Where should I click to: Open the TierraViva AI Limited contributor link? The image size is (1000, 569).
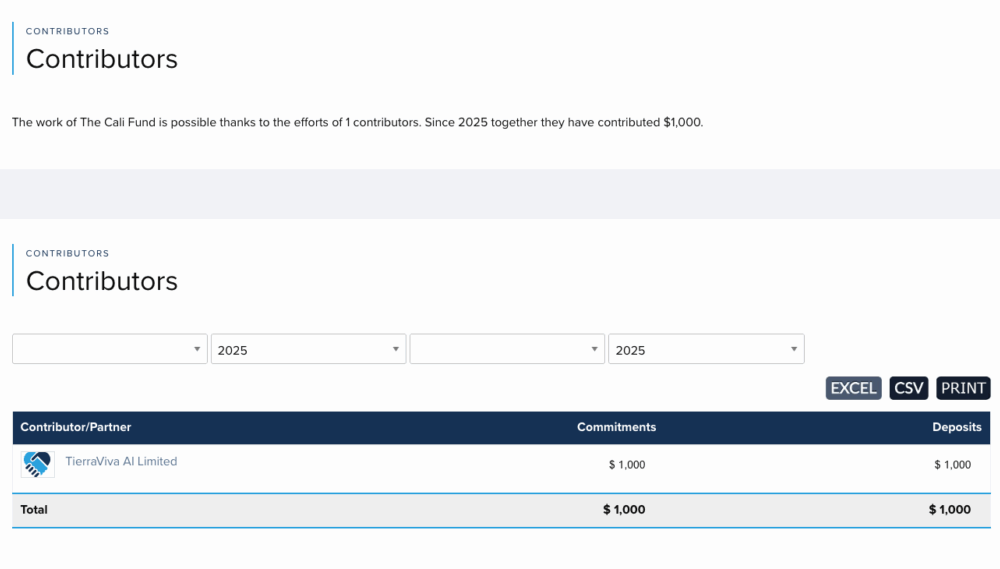[x=121, y=462]
